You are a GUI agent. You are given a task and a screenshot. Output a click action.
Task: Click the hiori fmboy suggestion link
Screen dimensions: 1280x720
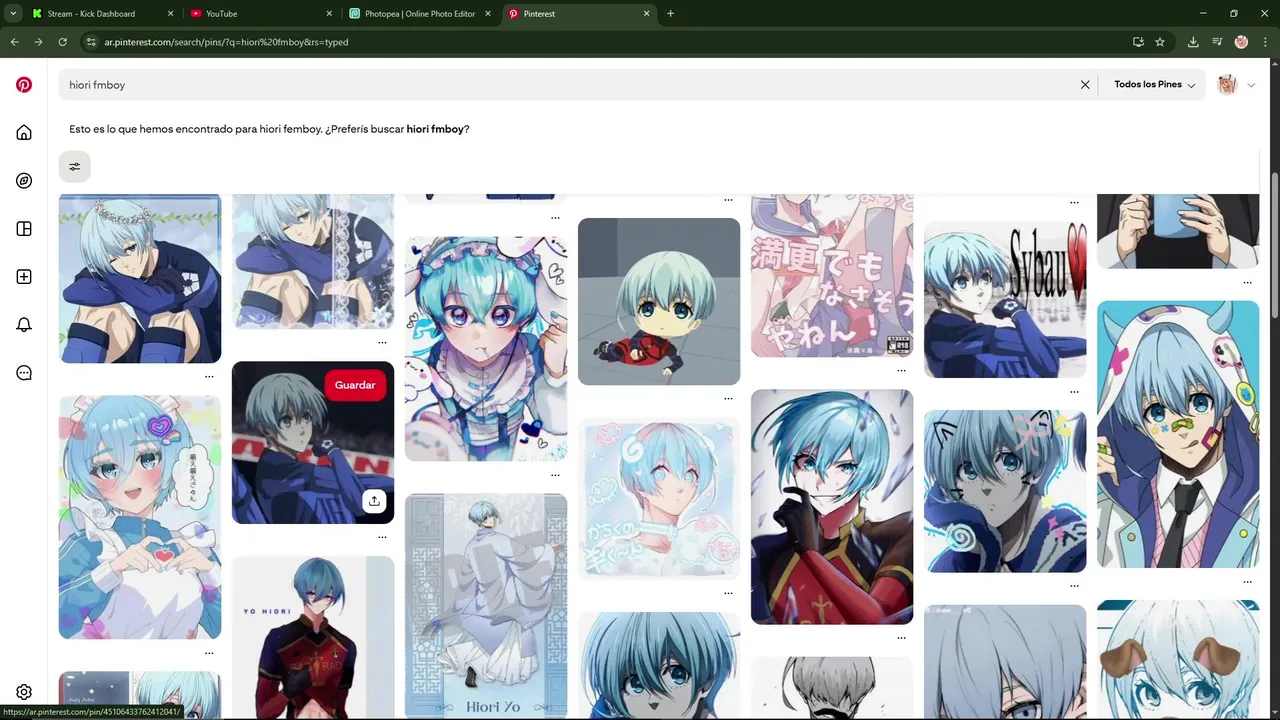(435, 129)
